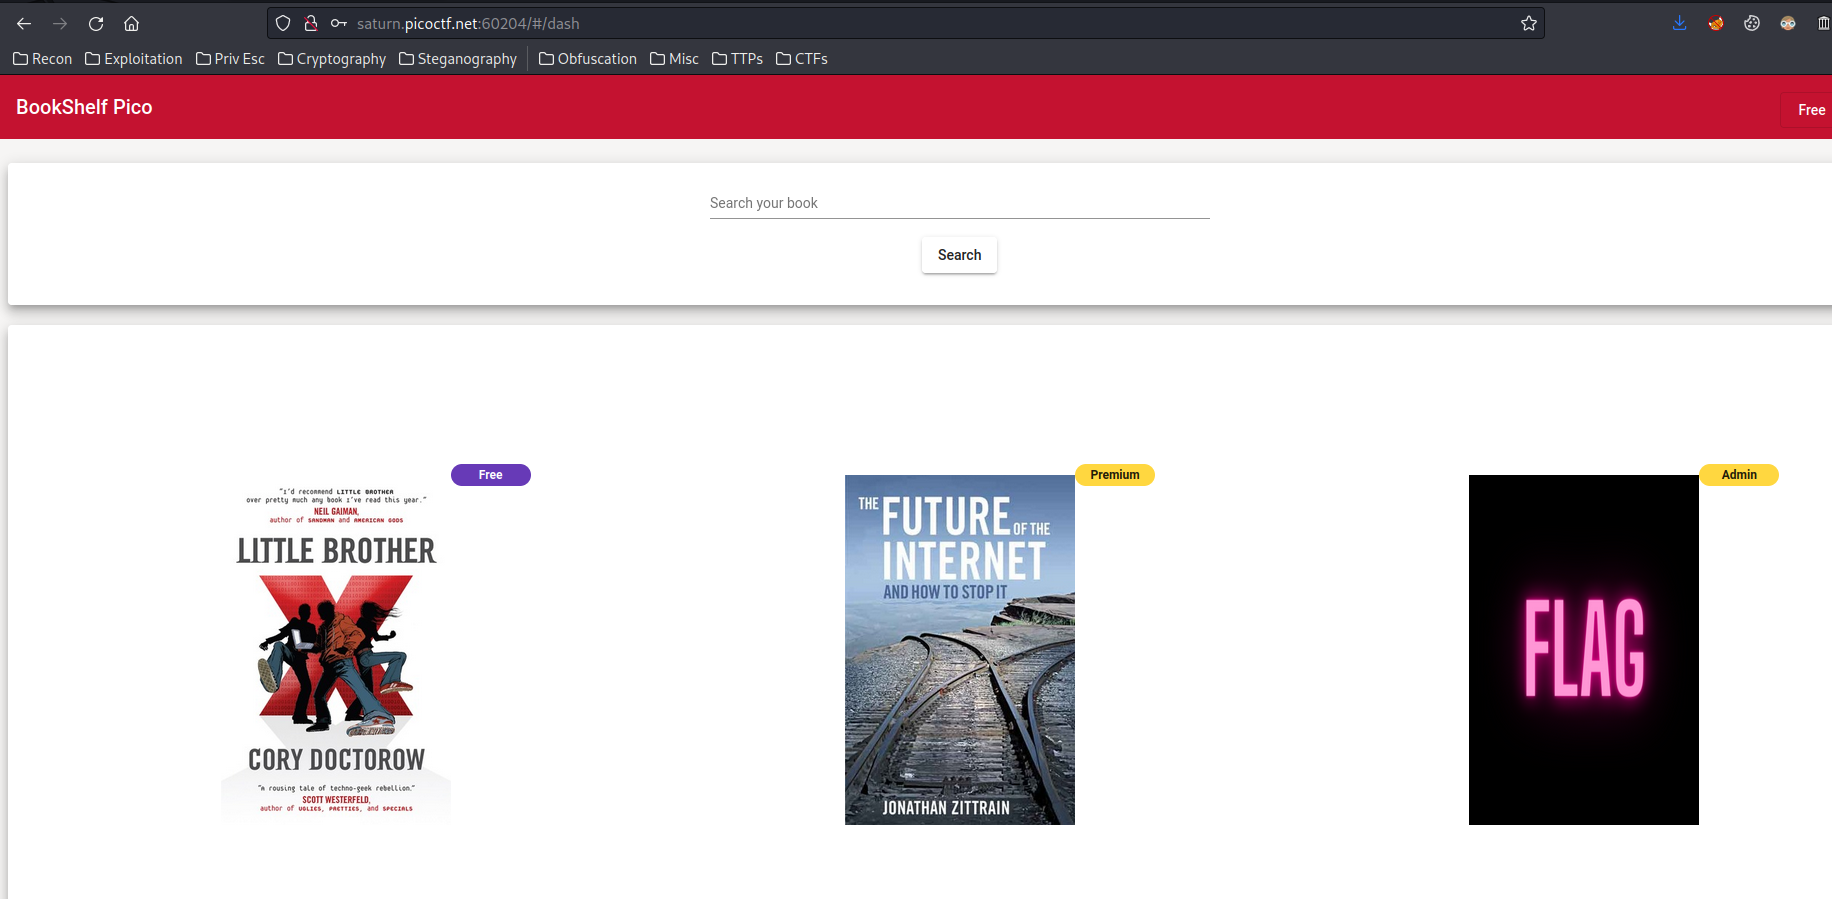Viewport: 1832px width, 899px height.
Task: Open The Future of the Internet cover
Action: pyautogui.click(x=960, y=650)
